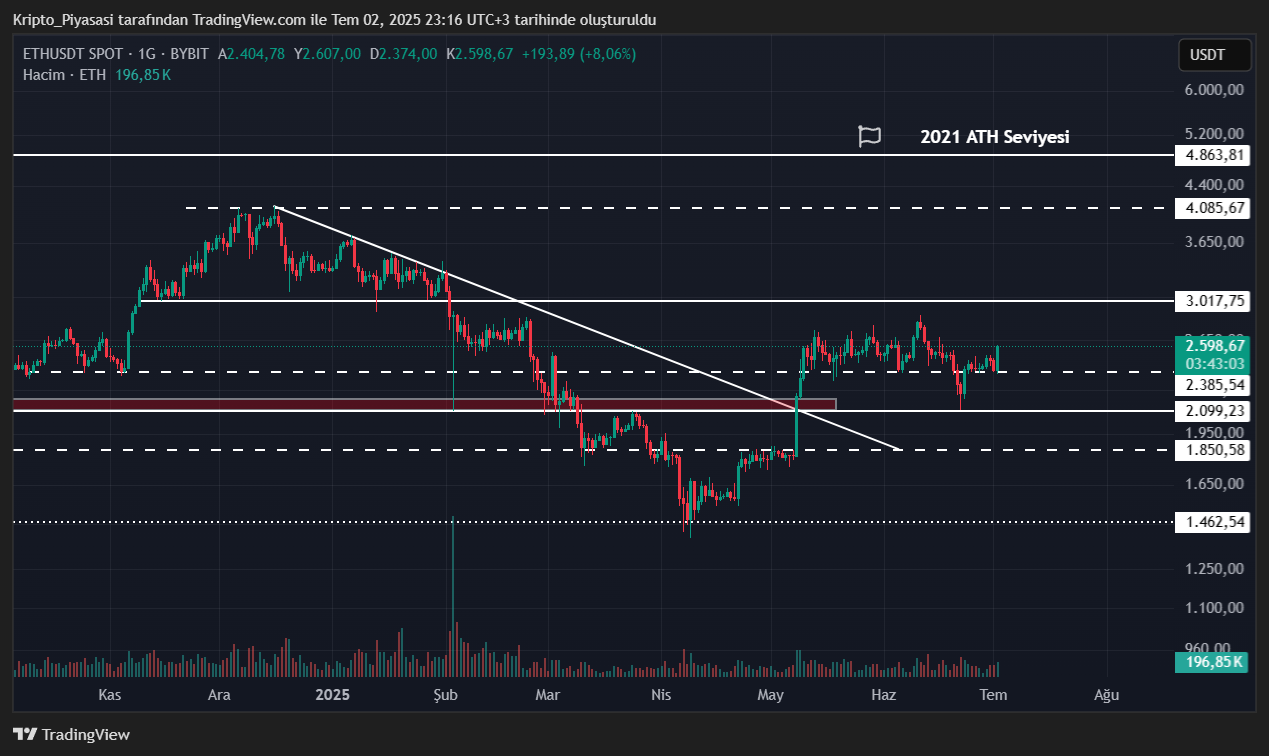The image size is (1269, 756).
Task: Click the 4.085,67 price level label
Action: (1211, 208)
